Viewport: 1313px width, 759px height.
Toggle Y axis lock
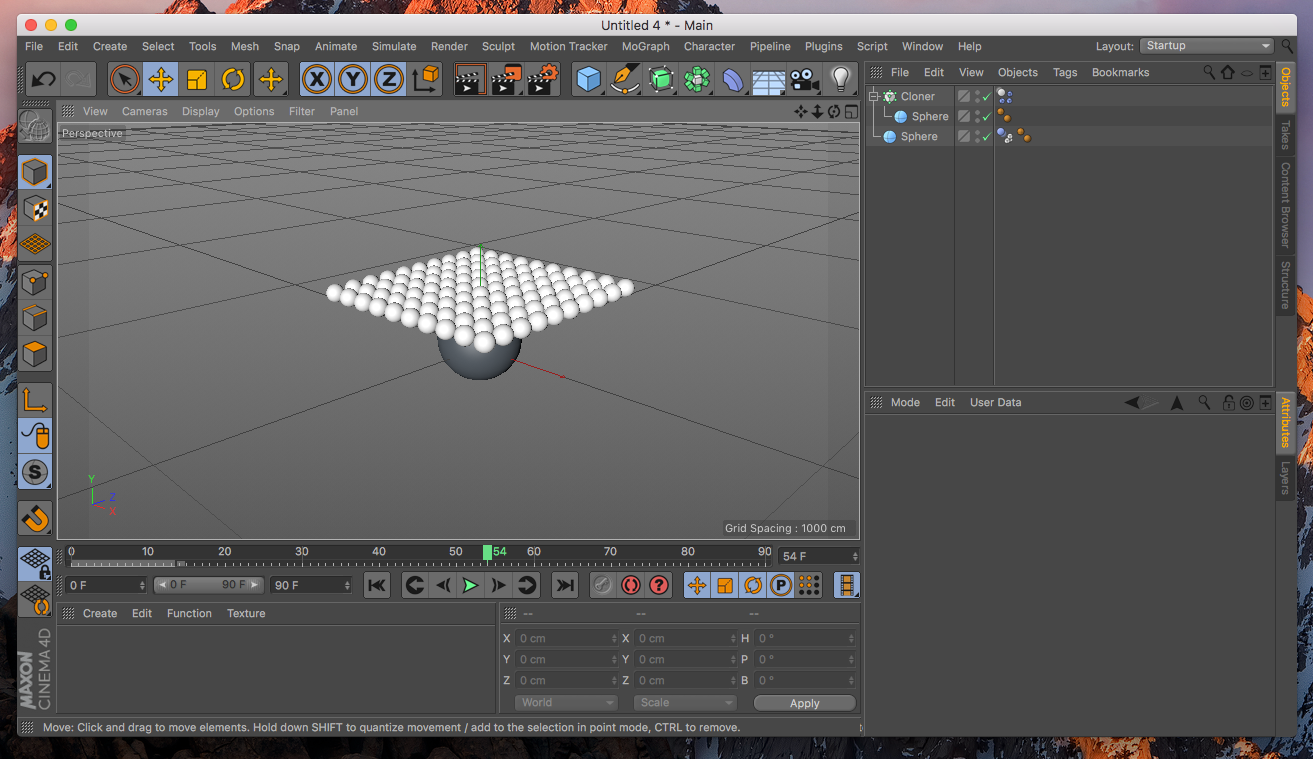click(x=353, y=79)
